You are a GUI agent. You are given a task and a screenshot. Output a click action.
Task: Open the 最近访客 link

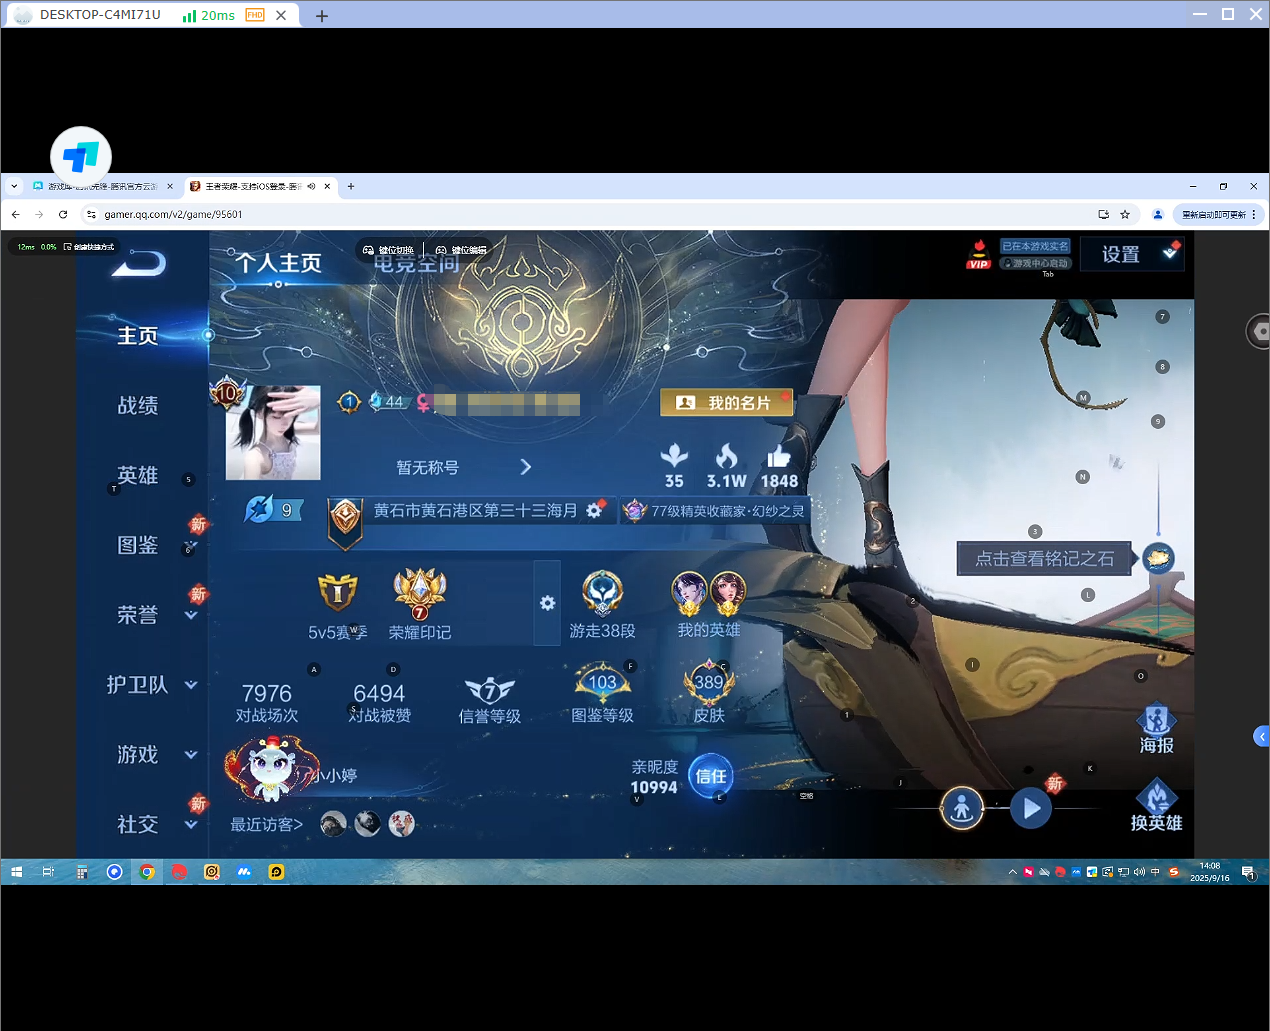tap(266, 824)
